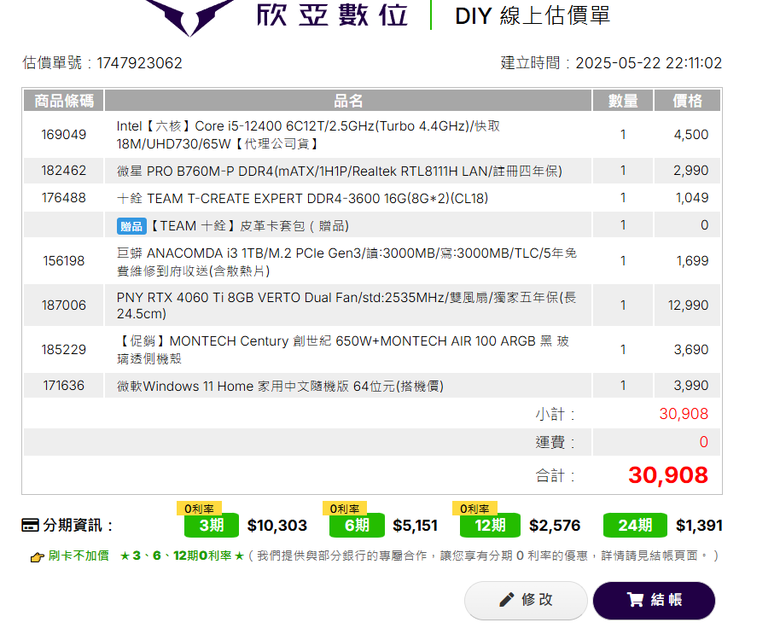Click the 數量 column header
This screenshot has width=780, height=640.
pyautogui.click(x=623, y=101)
